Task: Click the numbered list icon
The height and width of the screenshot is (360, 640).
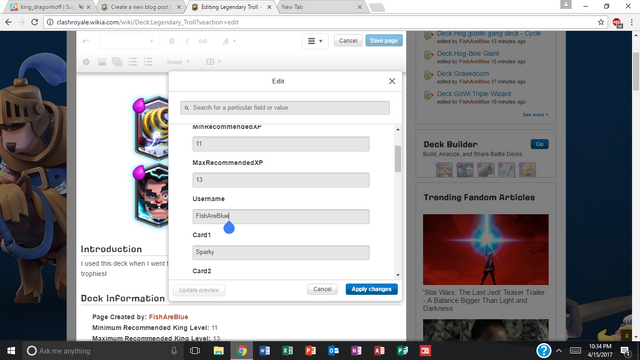Action: pyautogui.click(x=148, y=62)
